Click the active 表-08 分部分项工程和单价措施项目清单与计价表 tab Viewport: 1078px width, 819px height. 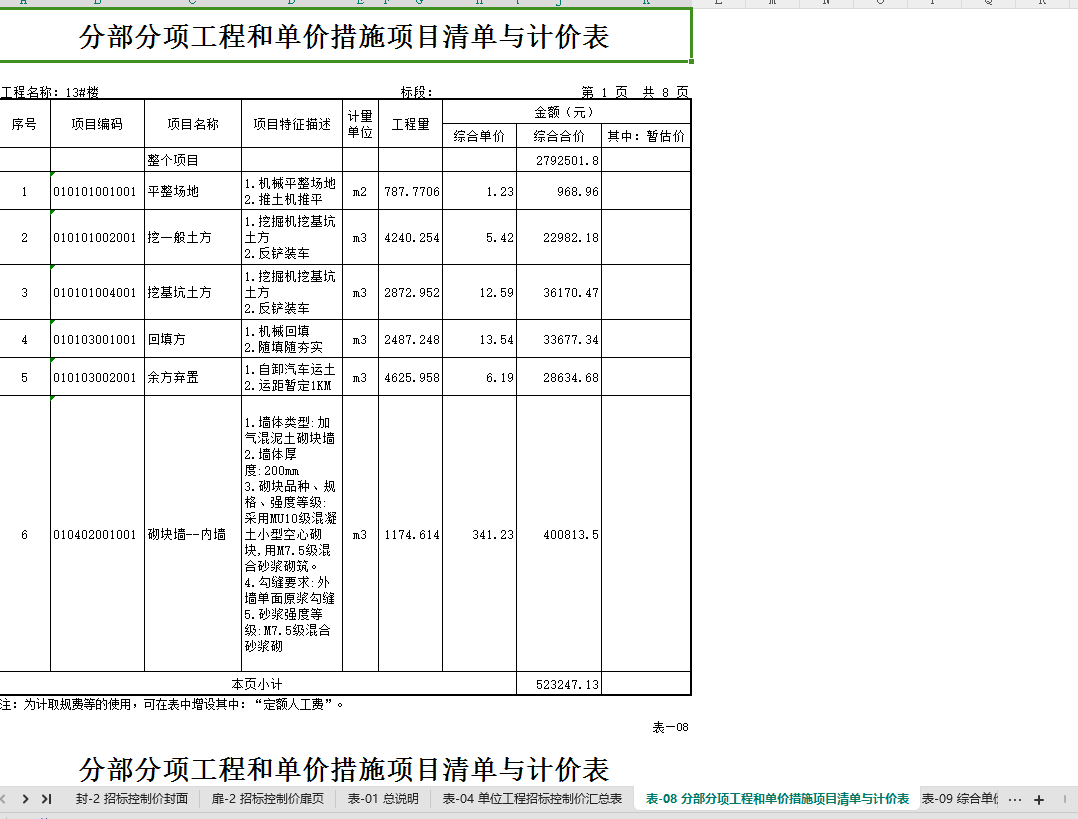click(777, 798)
